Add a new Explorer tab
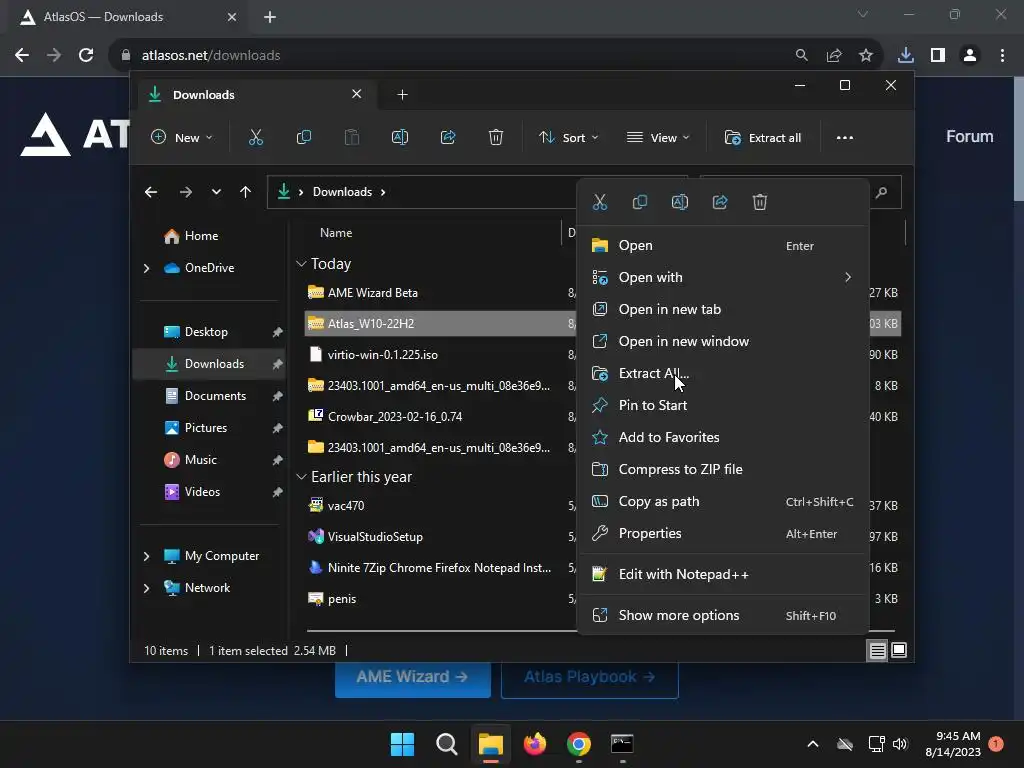The height and width of the screenshot is (768, 1024). click(x=402, y=95)
